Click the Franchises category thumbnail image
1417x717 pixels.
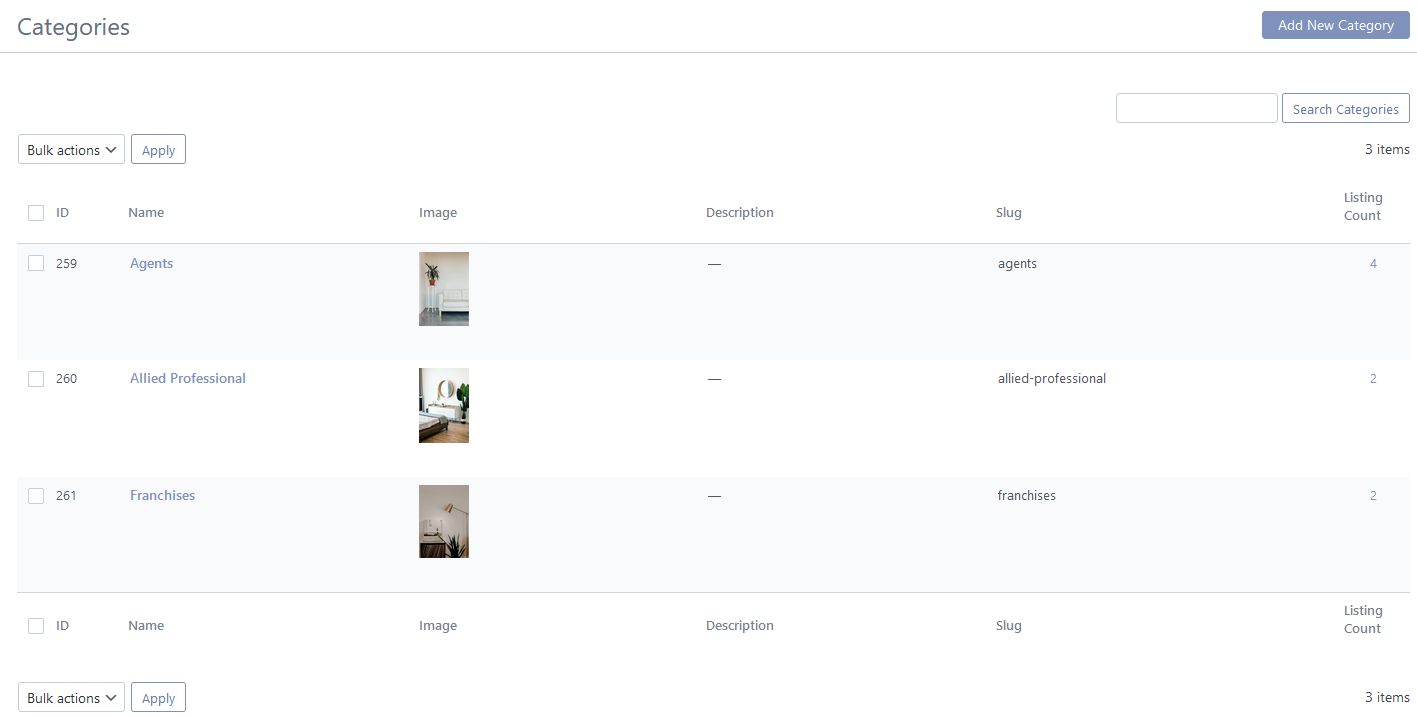pyautogui.click(x=444, y=521)
